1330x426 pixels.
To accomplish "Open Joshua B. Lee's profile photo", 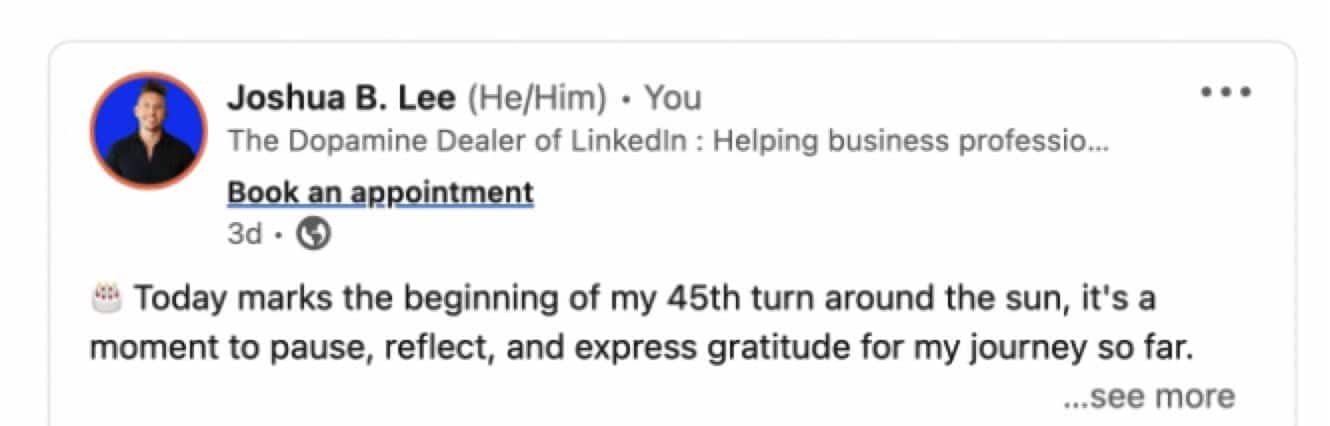I will (149, 130).
